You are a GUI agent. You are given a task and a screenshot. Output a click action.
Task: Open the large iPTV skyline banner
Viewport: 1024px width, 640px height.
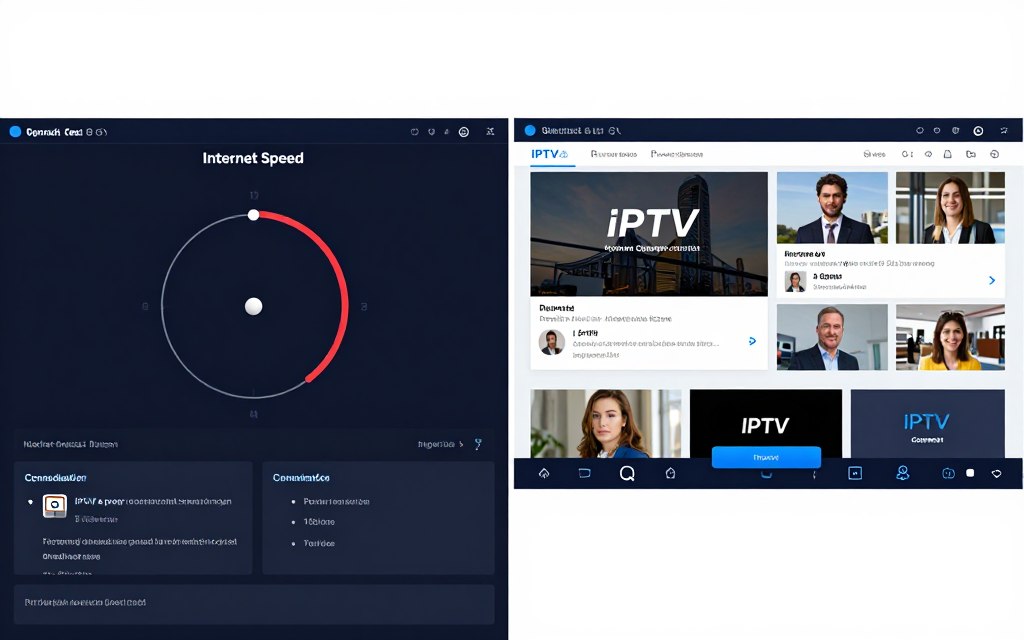648,234
